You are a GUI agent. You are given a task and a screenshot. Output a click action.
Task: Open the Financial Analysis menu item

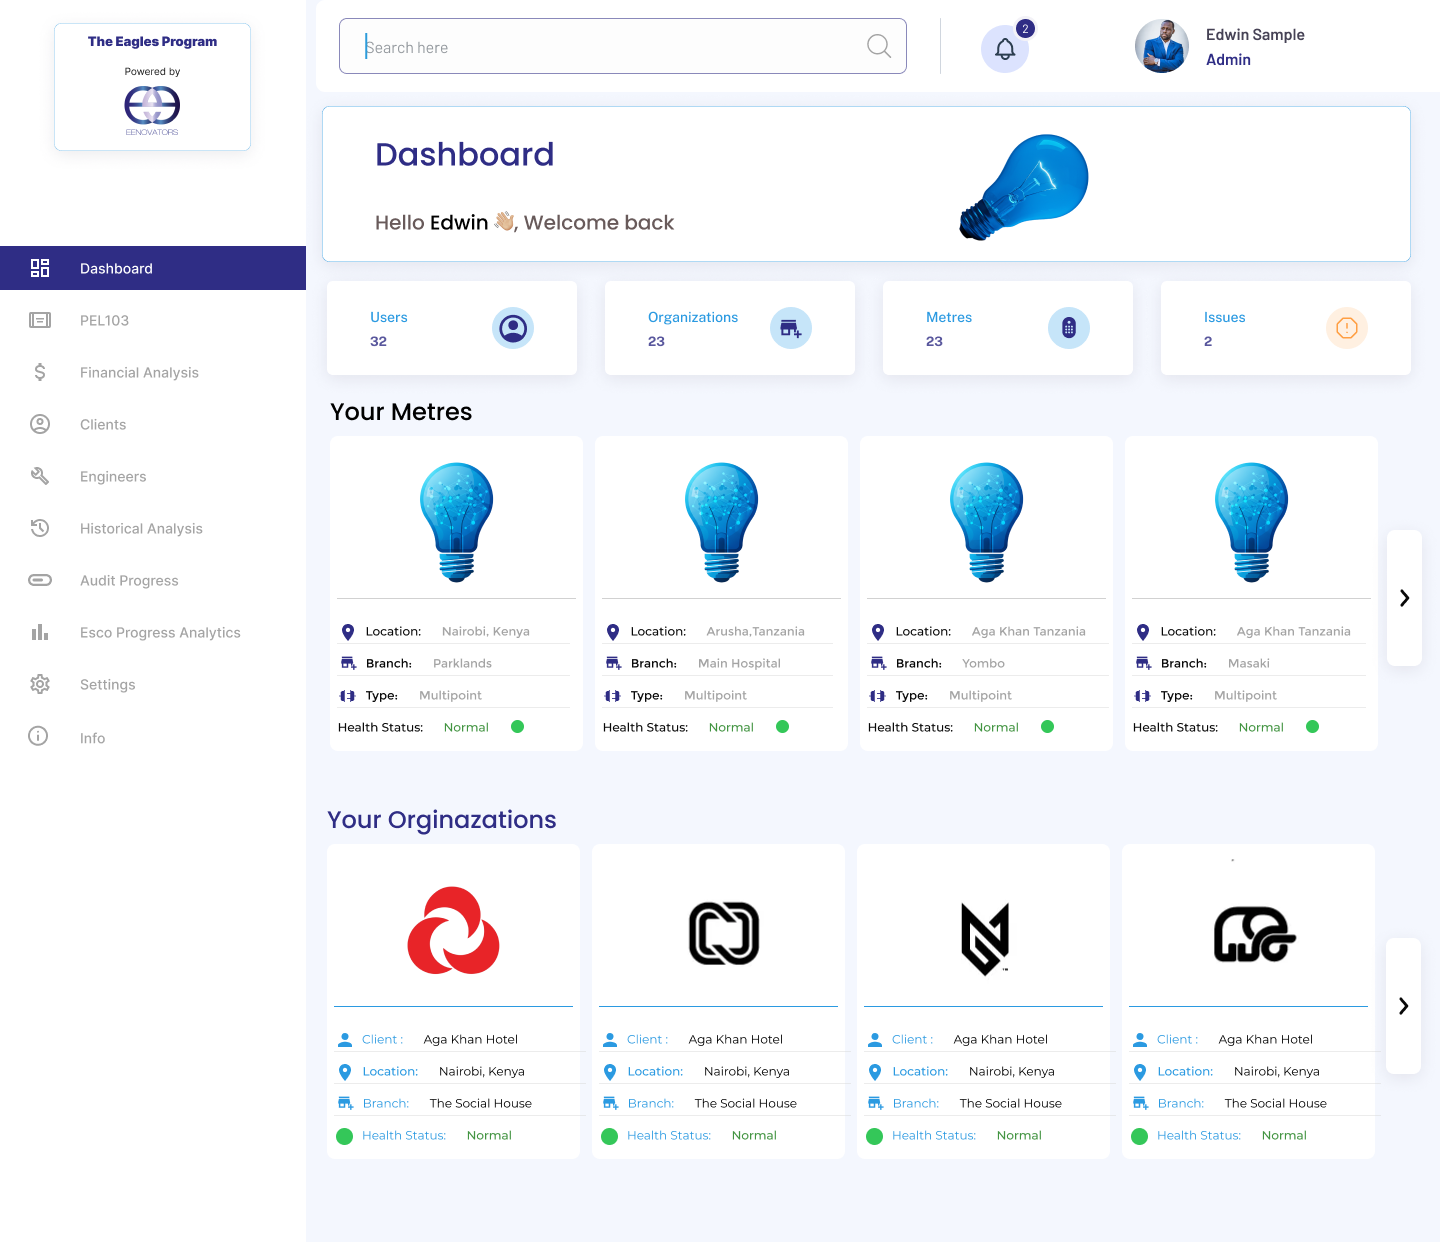(x=139, y=372)
